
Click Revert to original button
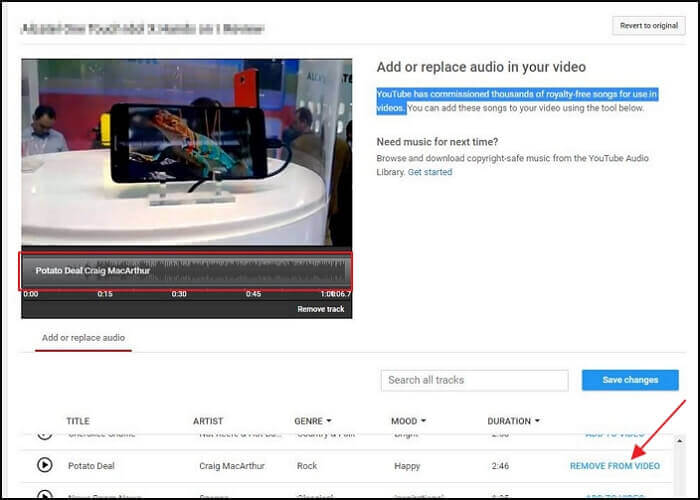(649, 26)
